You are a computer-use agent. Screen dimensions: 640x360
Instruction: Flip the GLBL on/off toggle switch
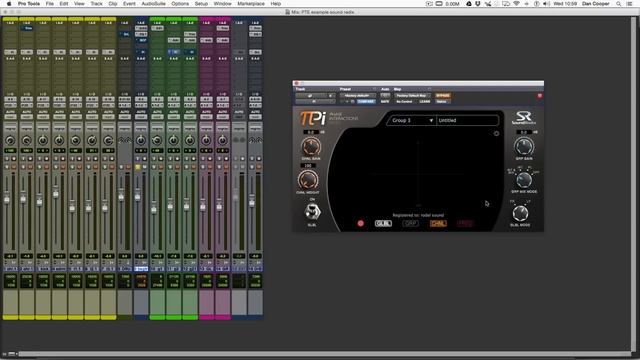[312, 211]
